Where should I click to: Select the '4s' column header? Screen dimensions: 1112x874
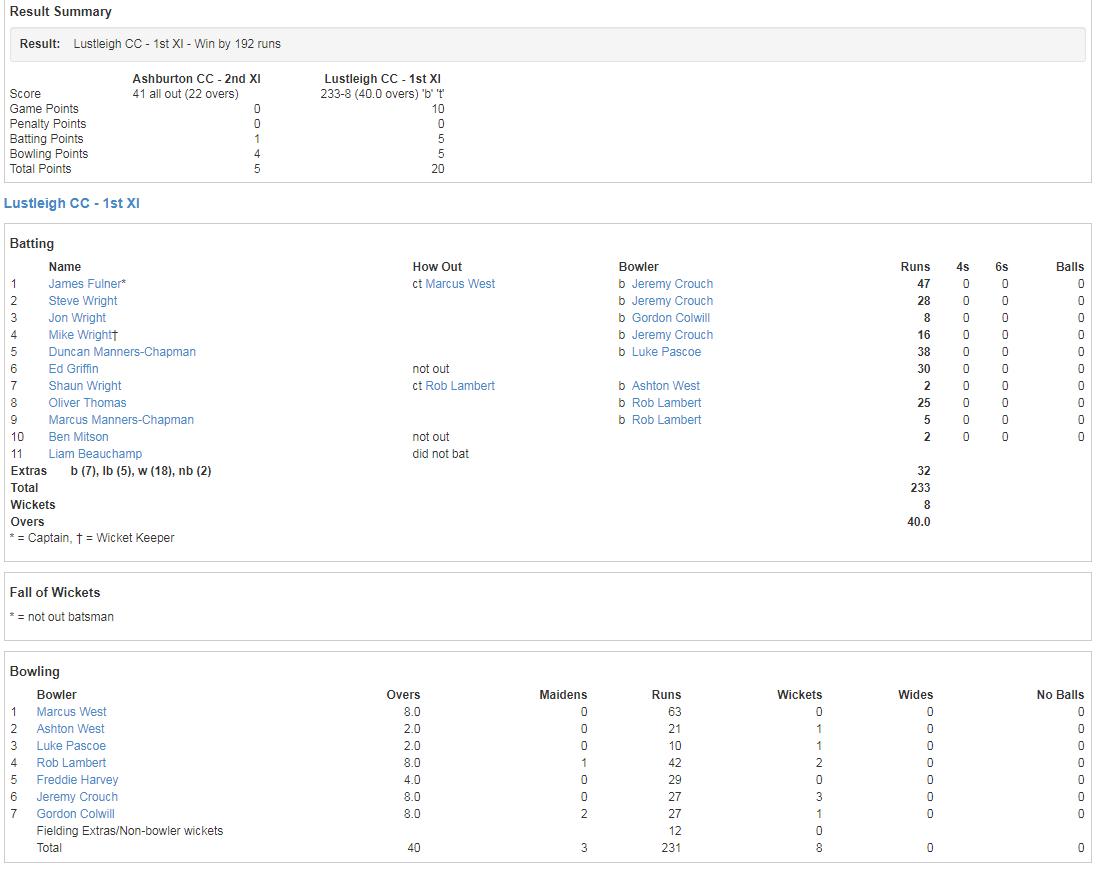click(962, 267)
